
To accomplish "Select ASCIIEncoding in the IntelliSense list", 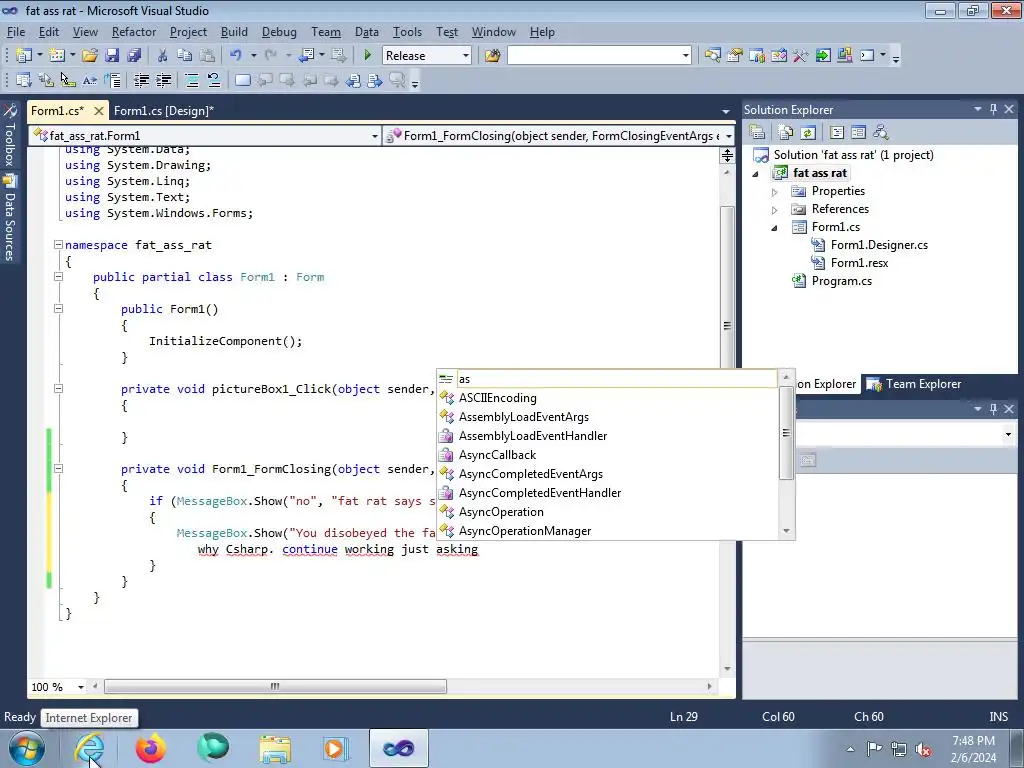I will (x=498, y=398).
